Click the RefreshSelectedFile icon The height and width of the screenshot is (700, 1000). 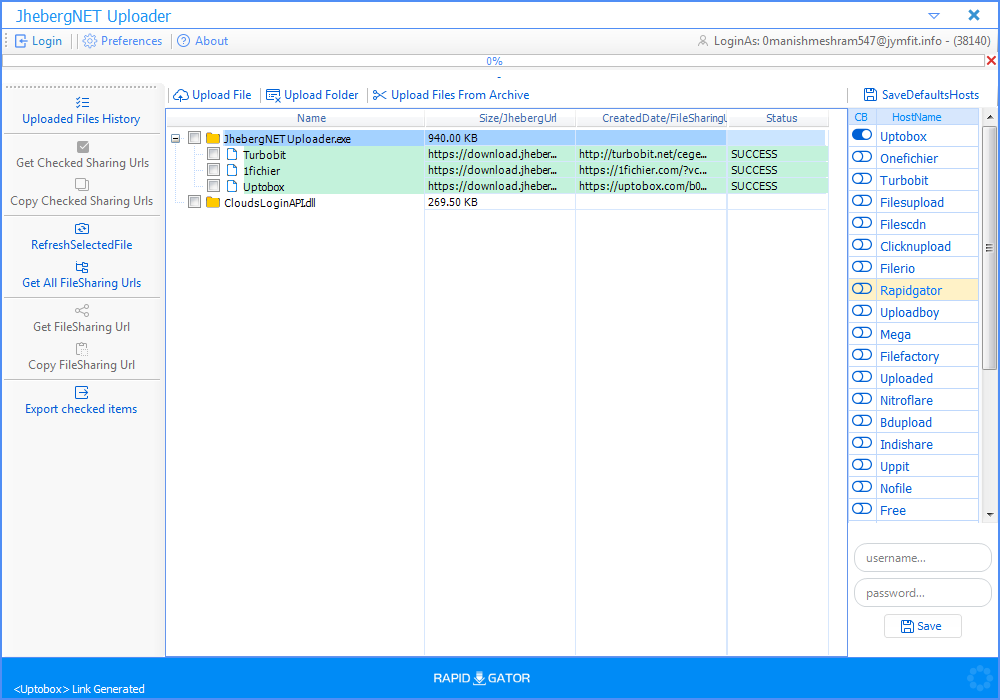coord(82,228)
